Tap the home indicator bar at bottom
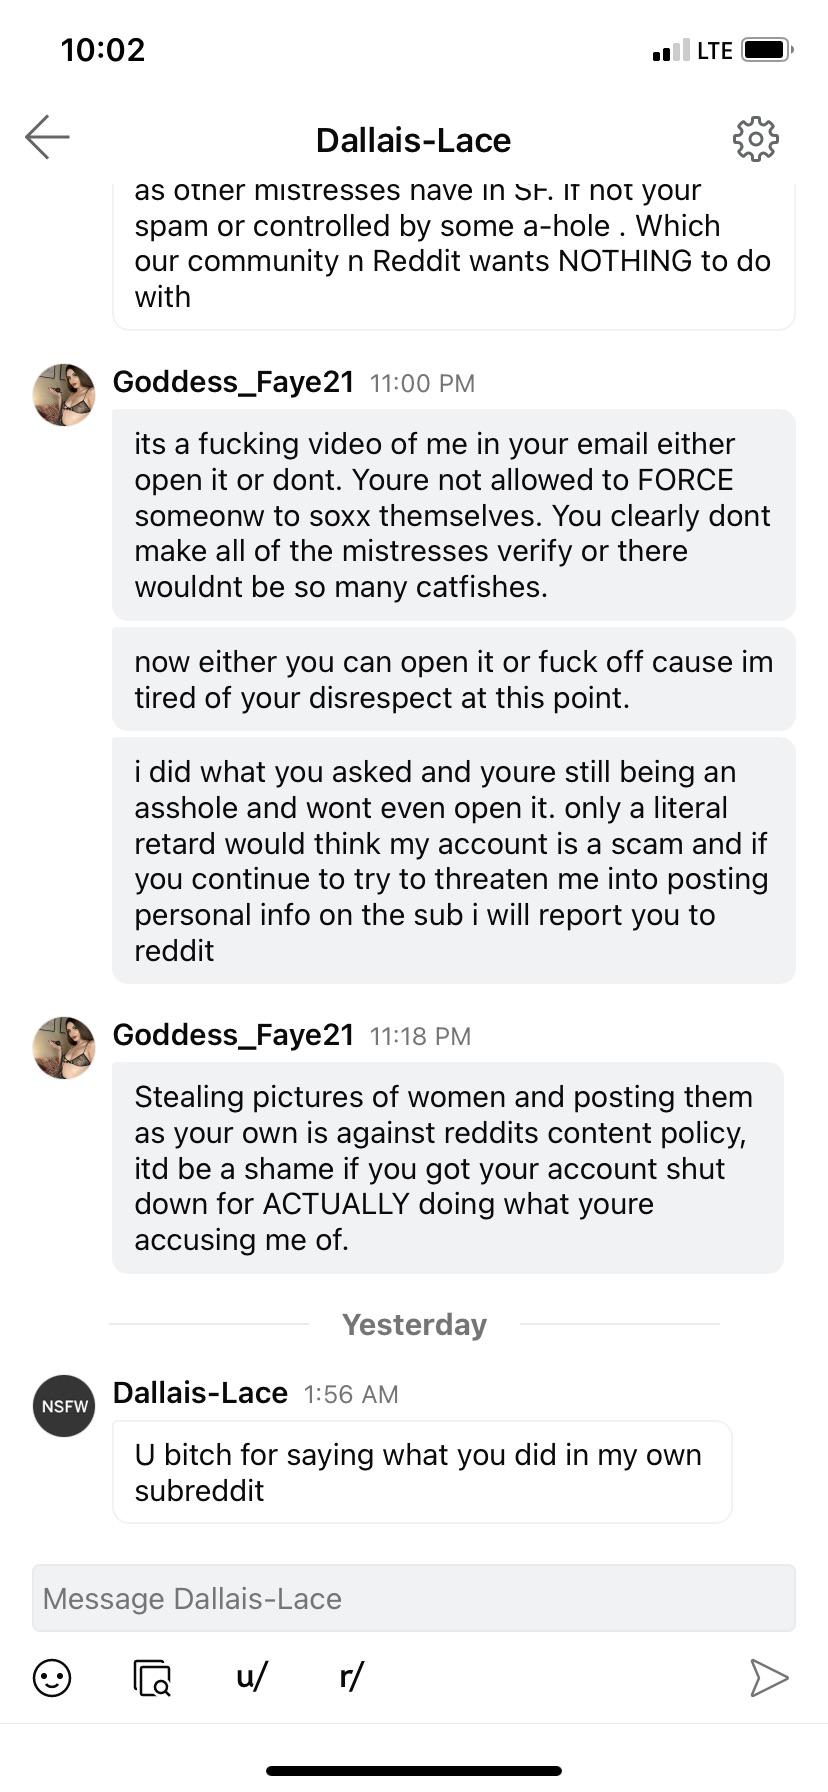The height and width of the screenshot is (1792, 828). [413, 1770]
